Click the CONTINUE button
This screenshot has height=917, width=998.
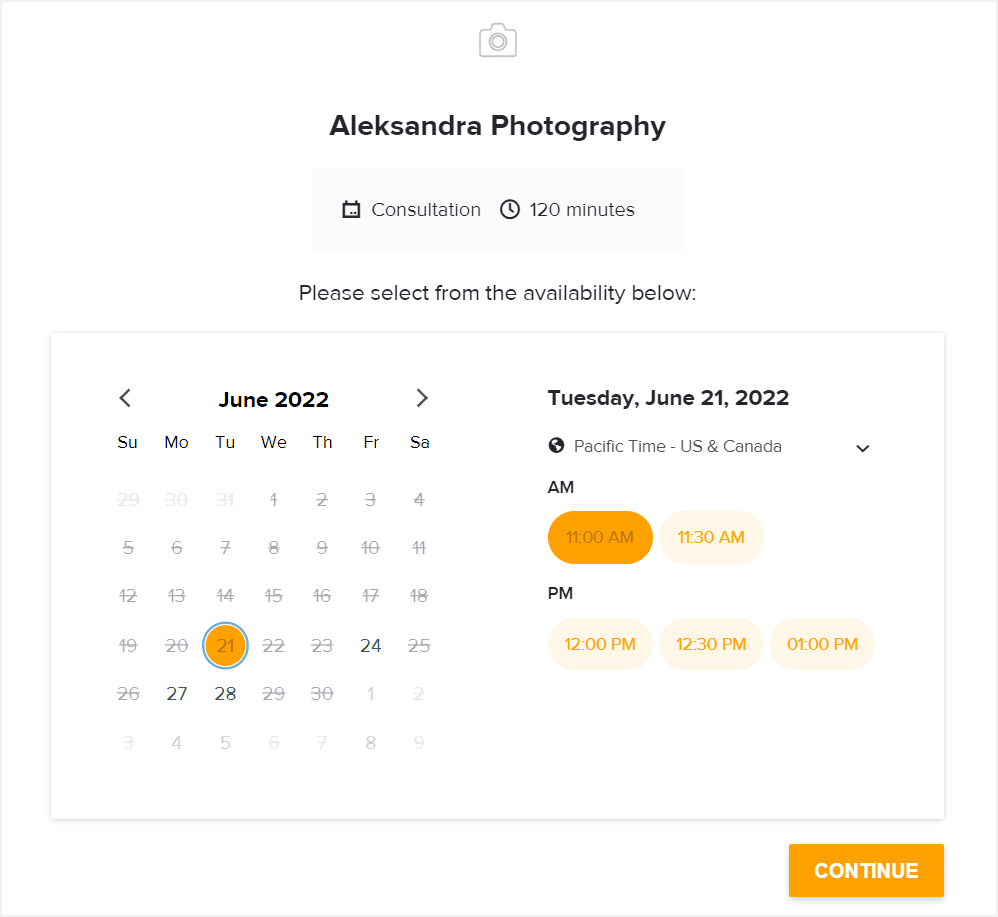click(x=866, y=871)
